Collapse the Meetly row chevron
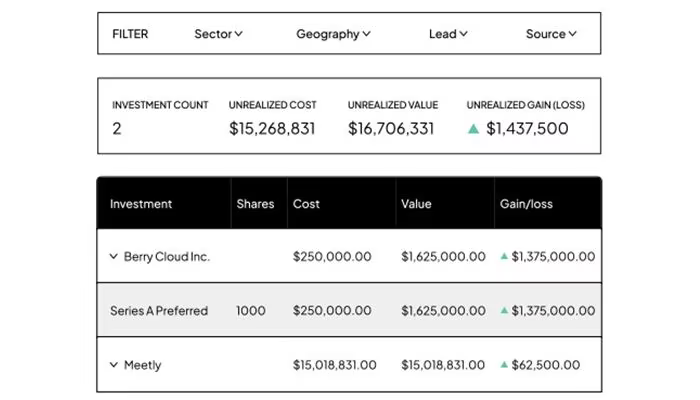Screen dimensions: 700x400 [114, 365]
